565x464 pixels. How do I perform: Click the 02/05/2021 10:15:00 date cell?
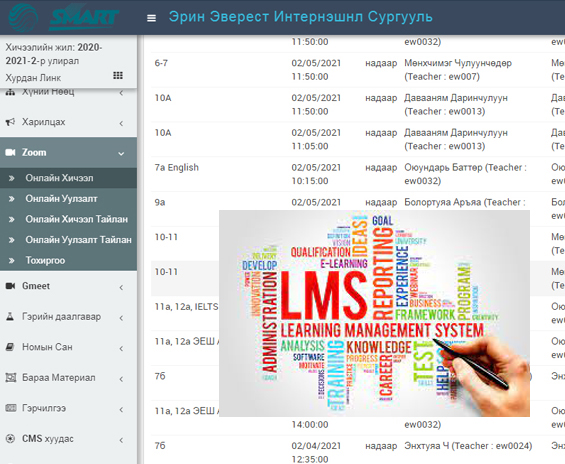pos(316,174)
